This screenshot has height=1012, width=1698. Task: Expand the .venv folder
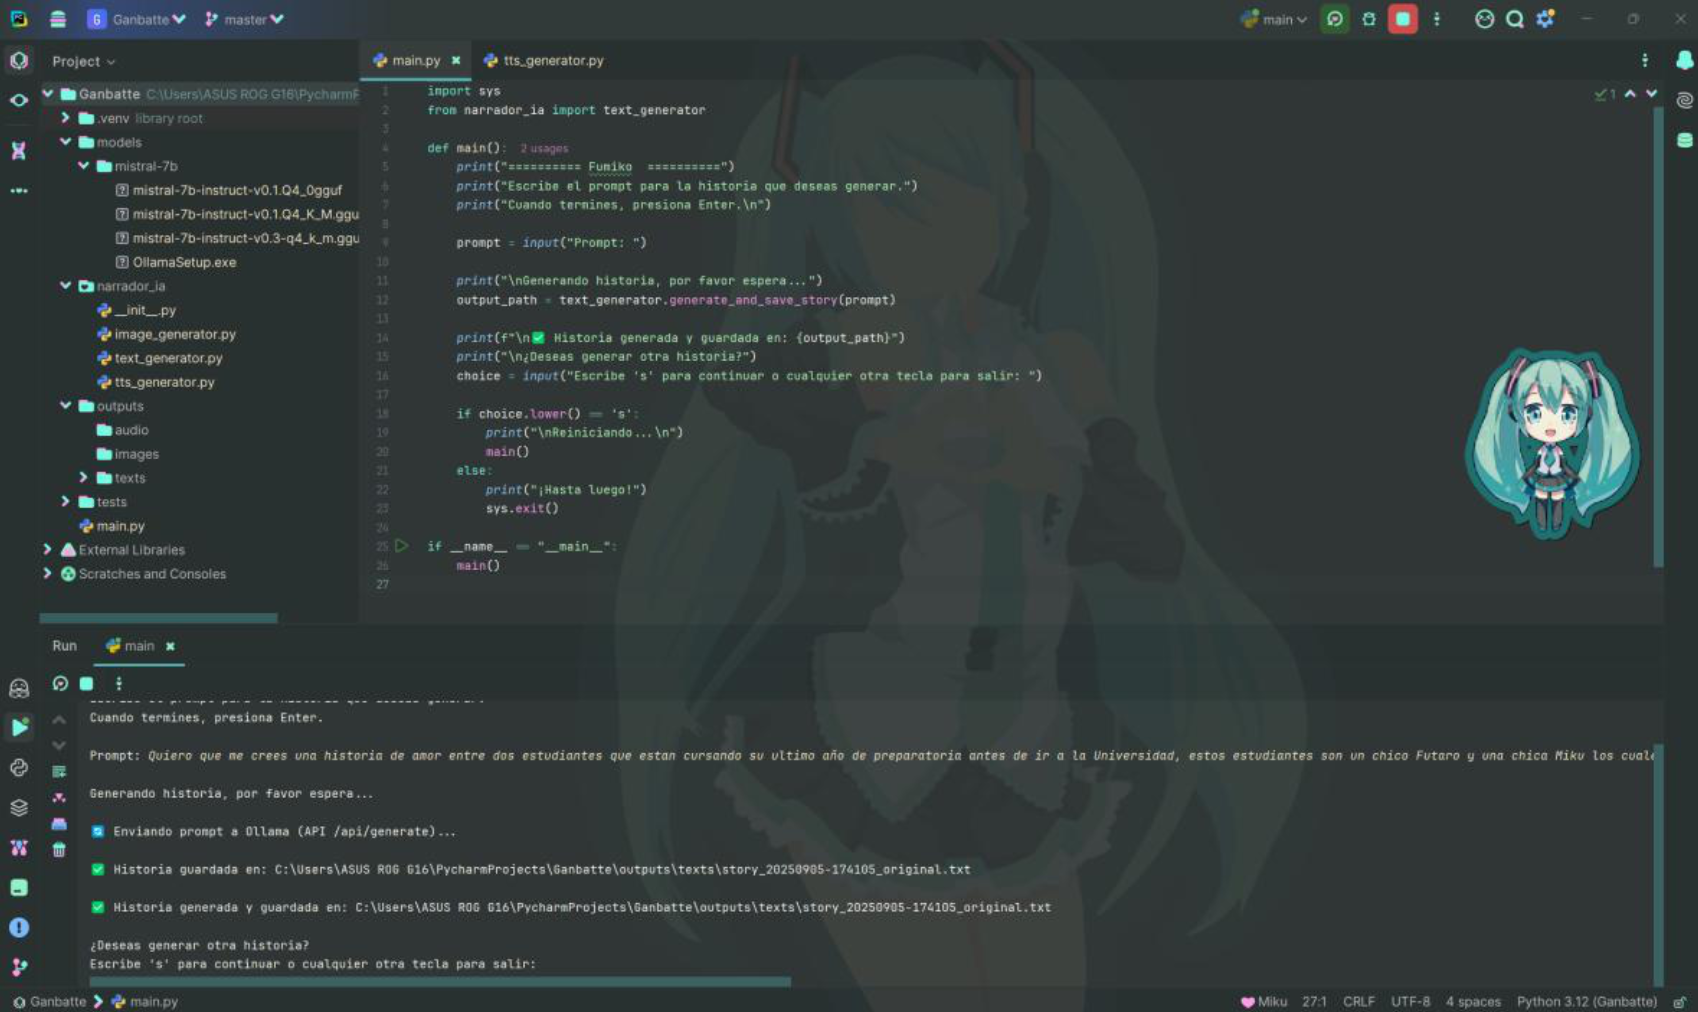tap(66, 118)
